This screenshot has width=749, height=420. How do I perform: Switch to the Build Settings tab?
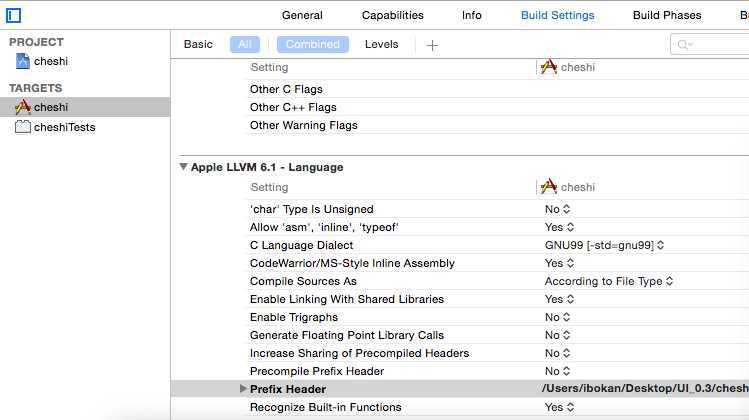557,15
